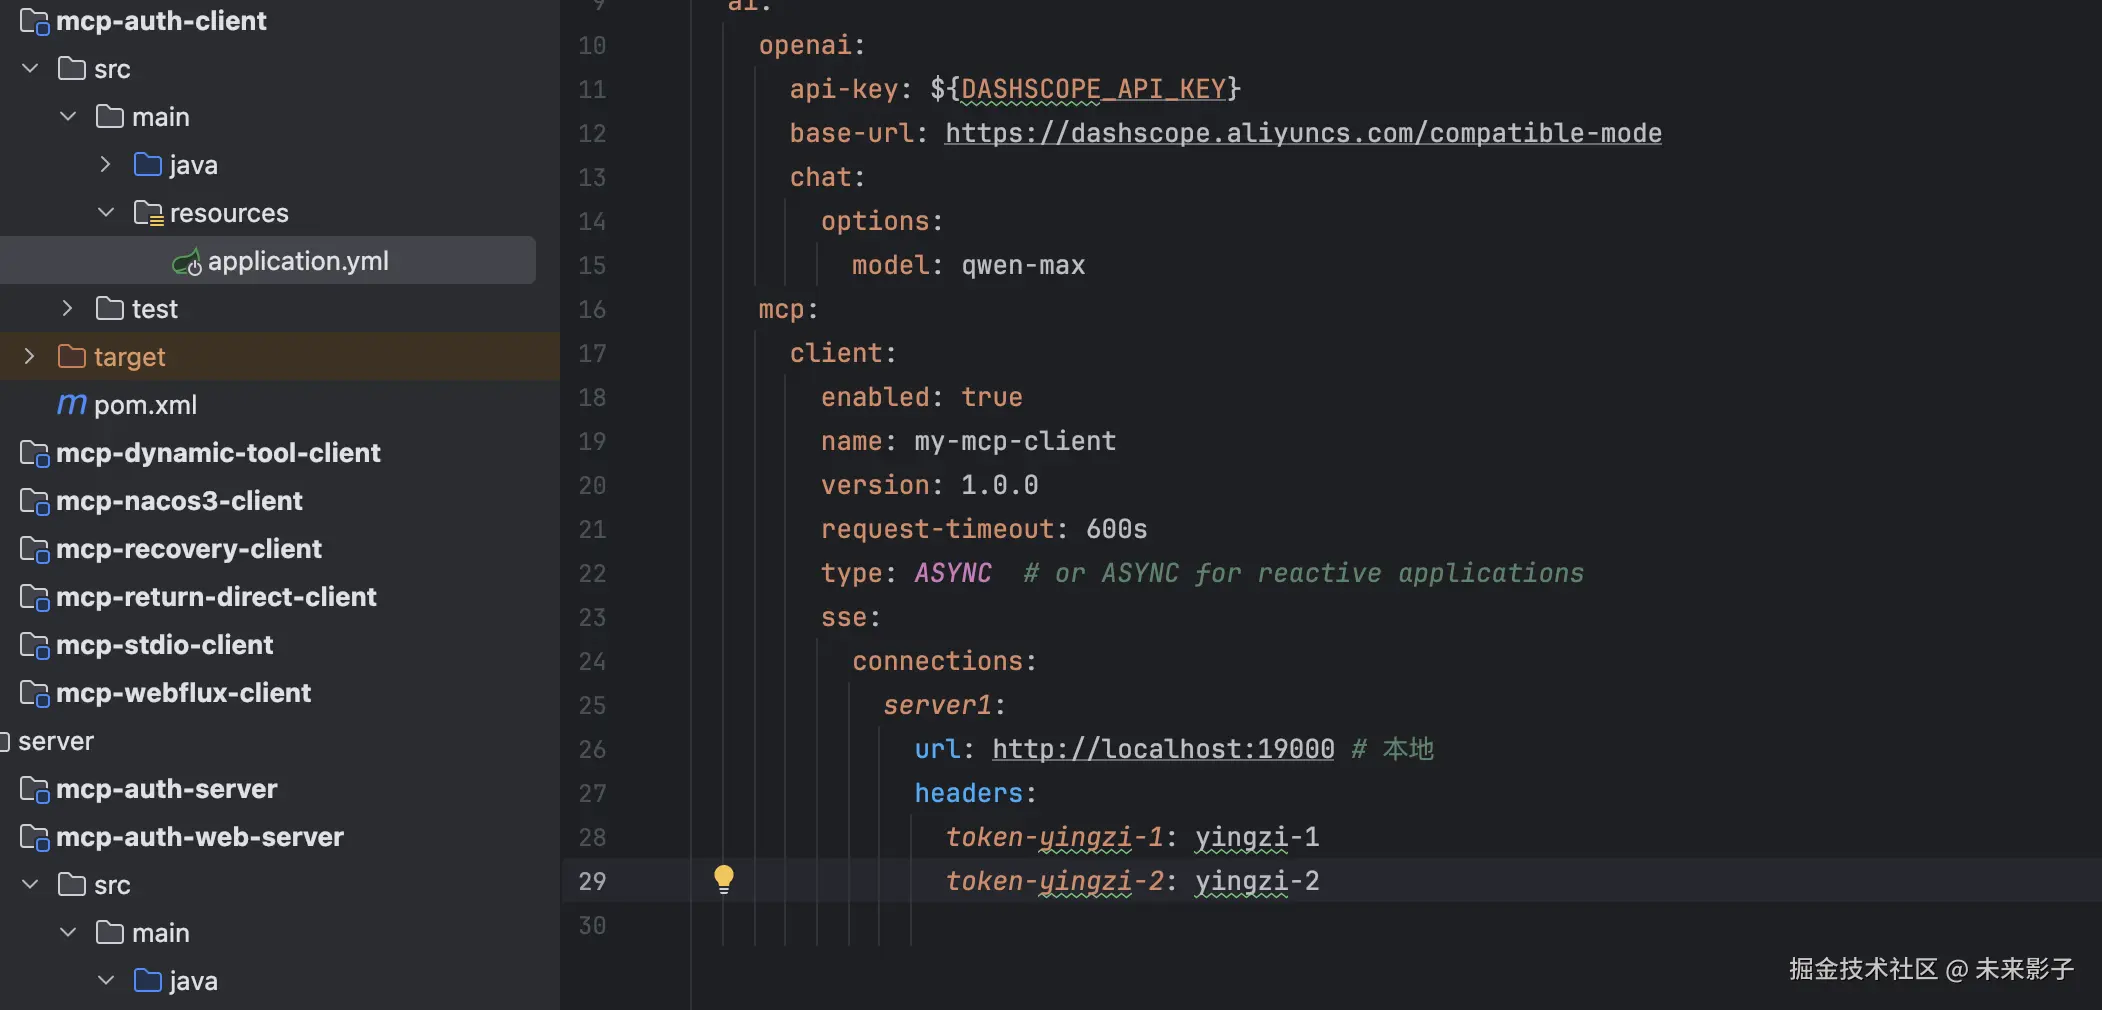Click the "mcp:" key on line 16

pos(788,309)
